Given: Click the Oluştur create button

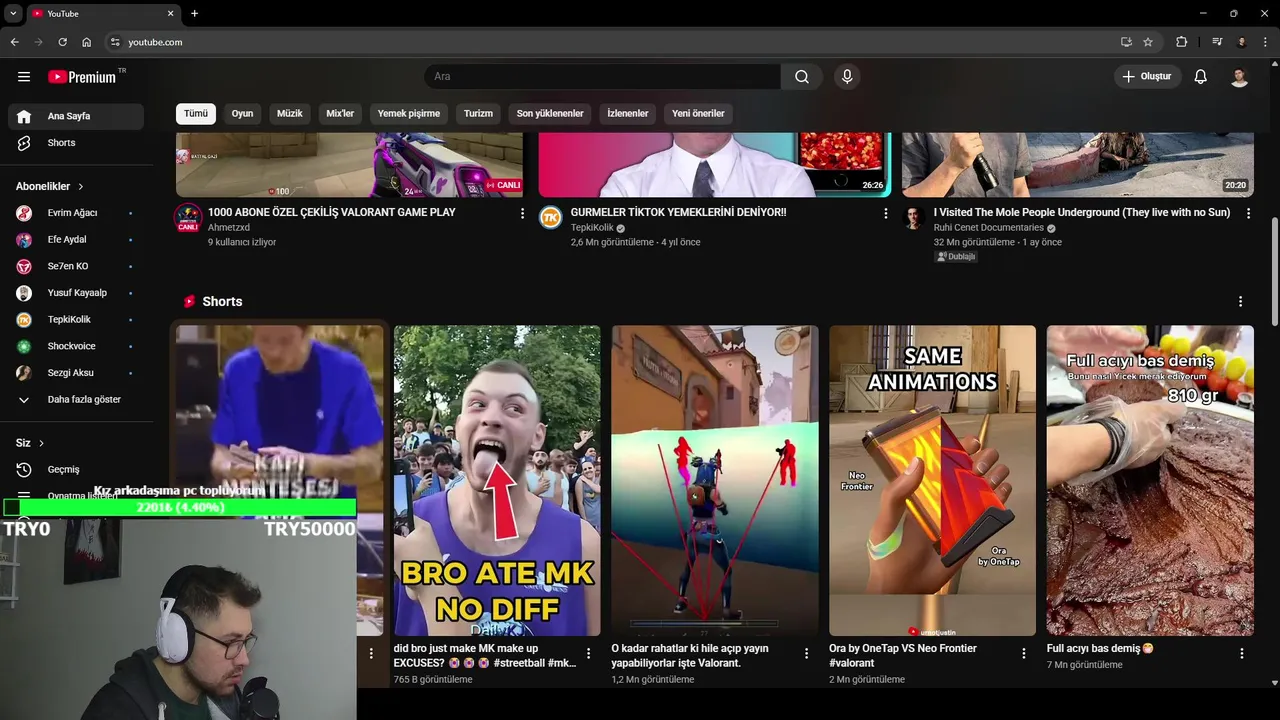Looking at the screenshot, I should tap(1147, 77).
